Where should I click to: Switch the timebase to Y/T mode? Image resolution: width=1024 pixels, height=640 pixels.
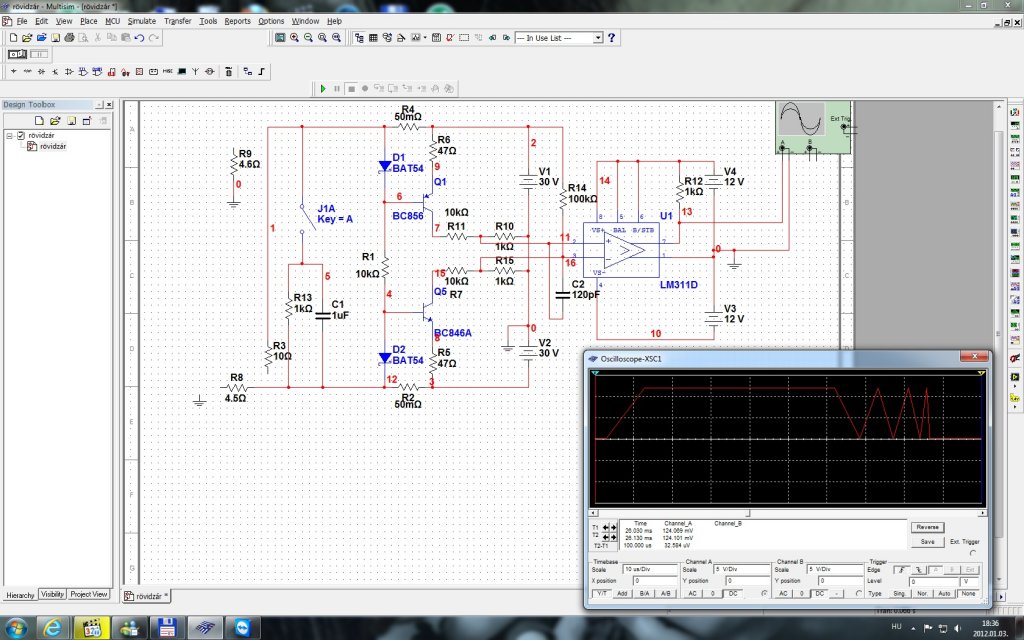pyautogui.click(x=601, y=593)
